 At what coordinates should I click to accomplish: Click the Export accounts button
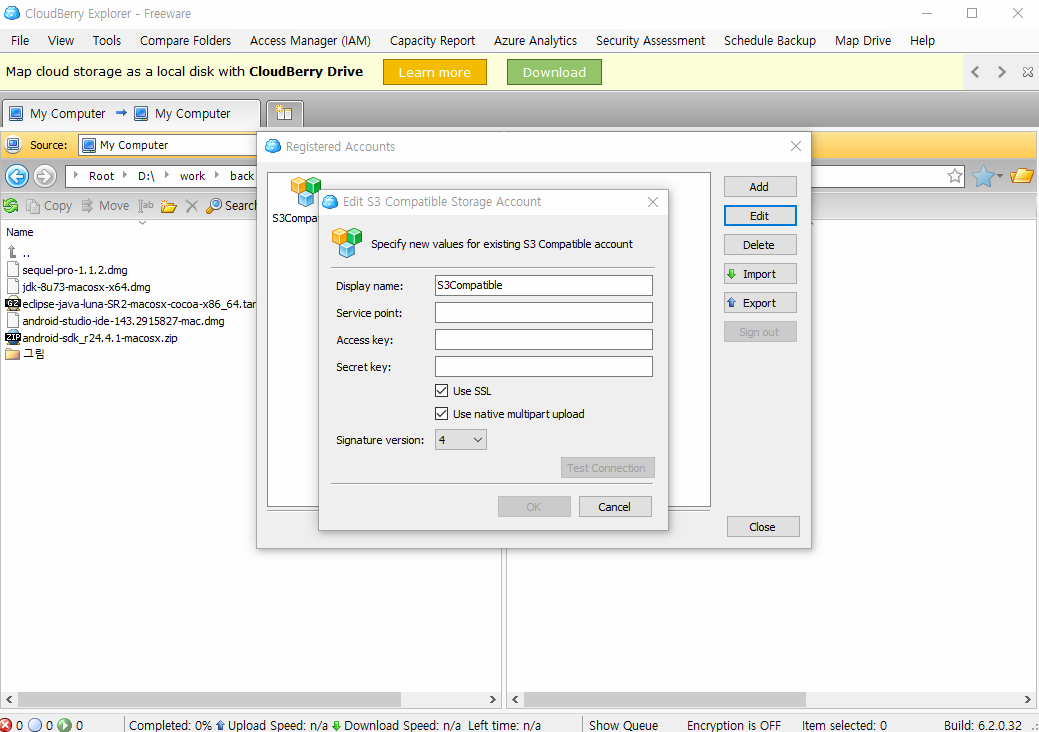[760, 303]
